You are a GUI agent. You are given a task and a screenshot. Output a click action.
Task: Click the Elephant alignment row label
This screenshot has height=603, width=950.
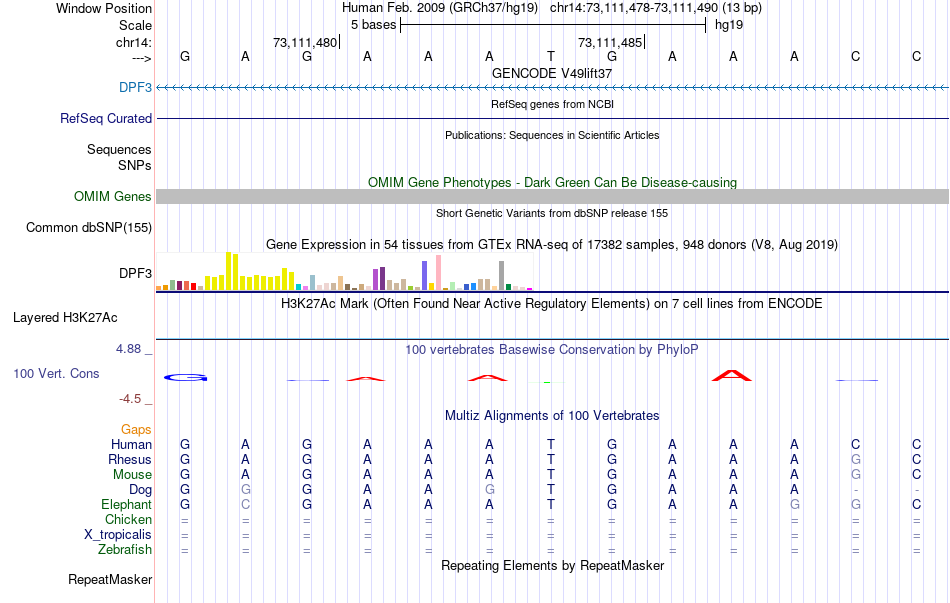pos(126,504)
